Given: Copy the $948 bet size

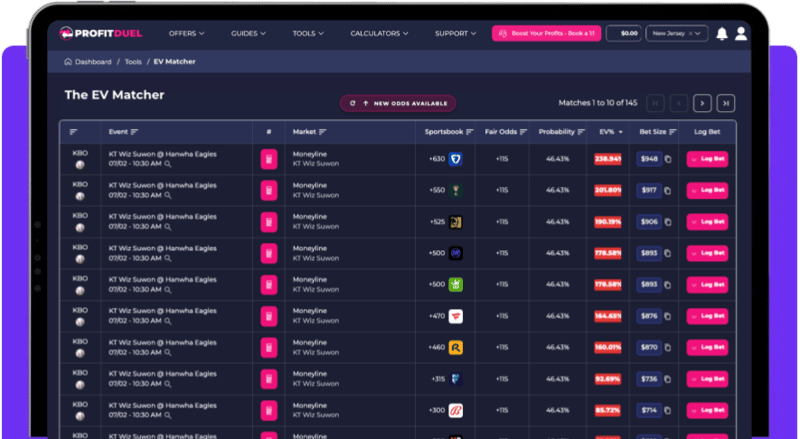Looking at the screenshot, I should coord(668,159).
